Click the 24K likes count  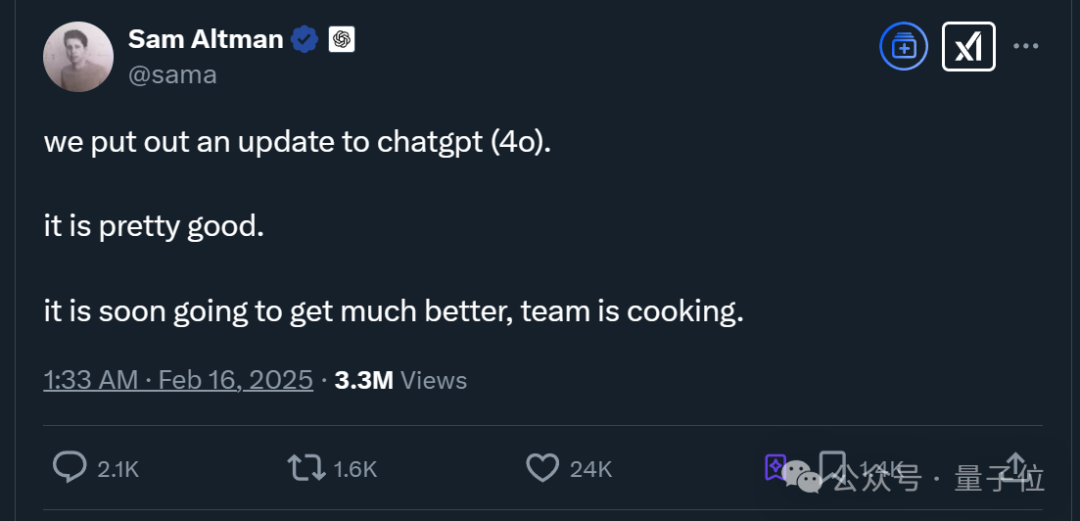pos(590,469)
